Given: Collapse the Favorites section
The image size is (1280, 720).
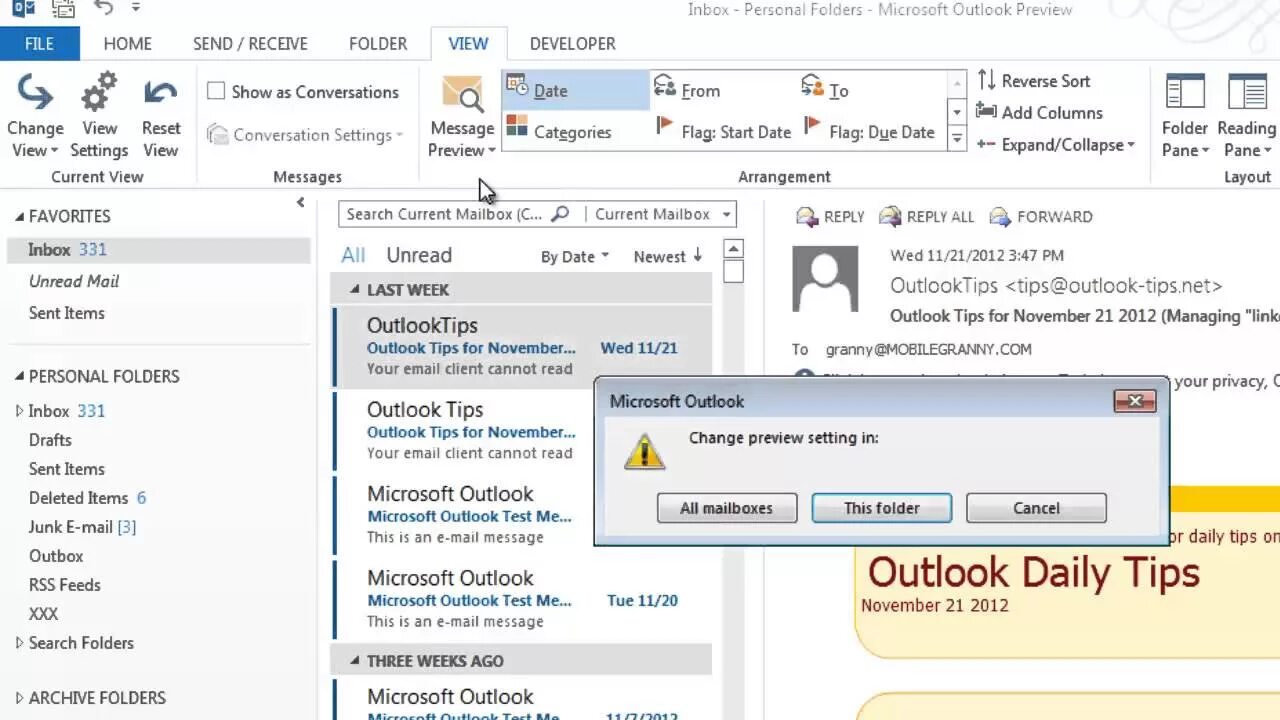Looking at the screenshot, I should coord(19,216).
